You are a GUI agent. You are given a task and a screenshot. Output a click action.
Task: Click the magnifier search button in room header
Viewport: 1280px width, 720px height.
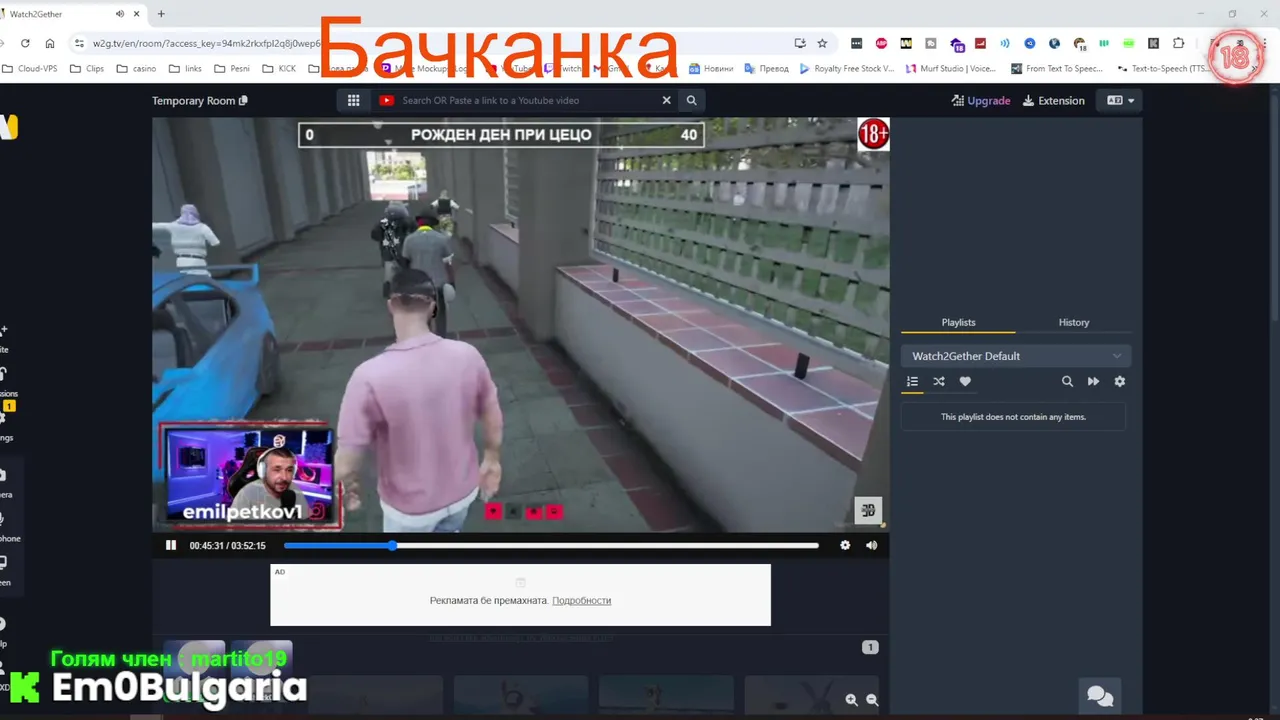691,100
